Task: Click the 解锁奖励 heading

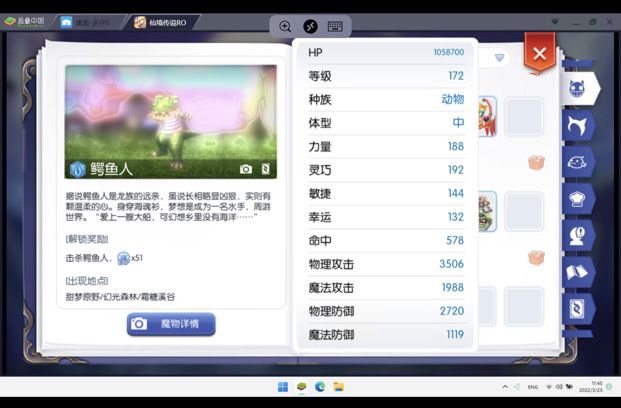Action: (87, 239)
